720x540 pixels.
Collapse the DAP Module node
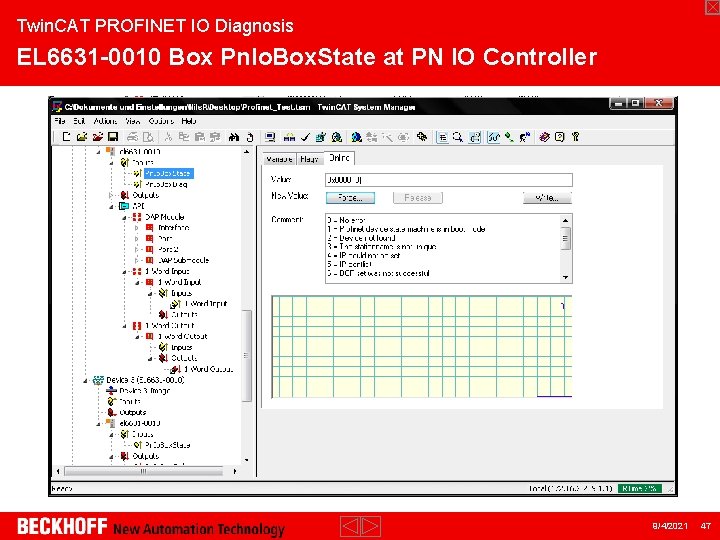(124, 217)
